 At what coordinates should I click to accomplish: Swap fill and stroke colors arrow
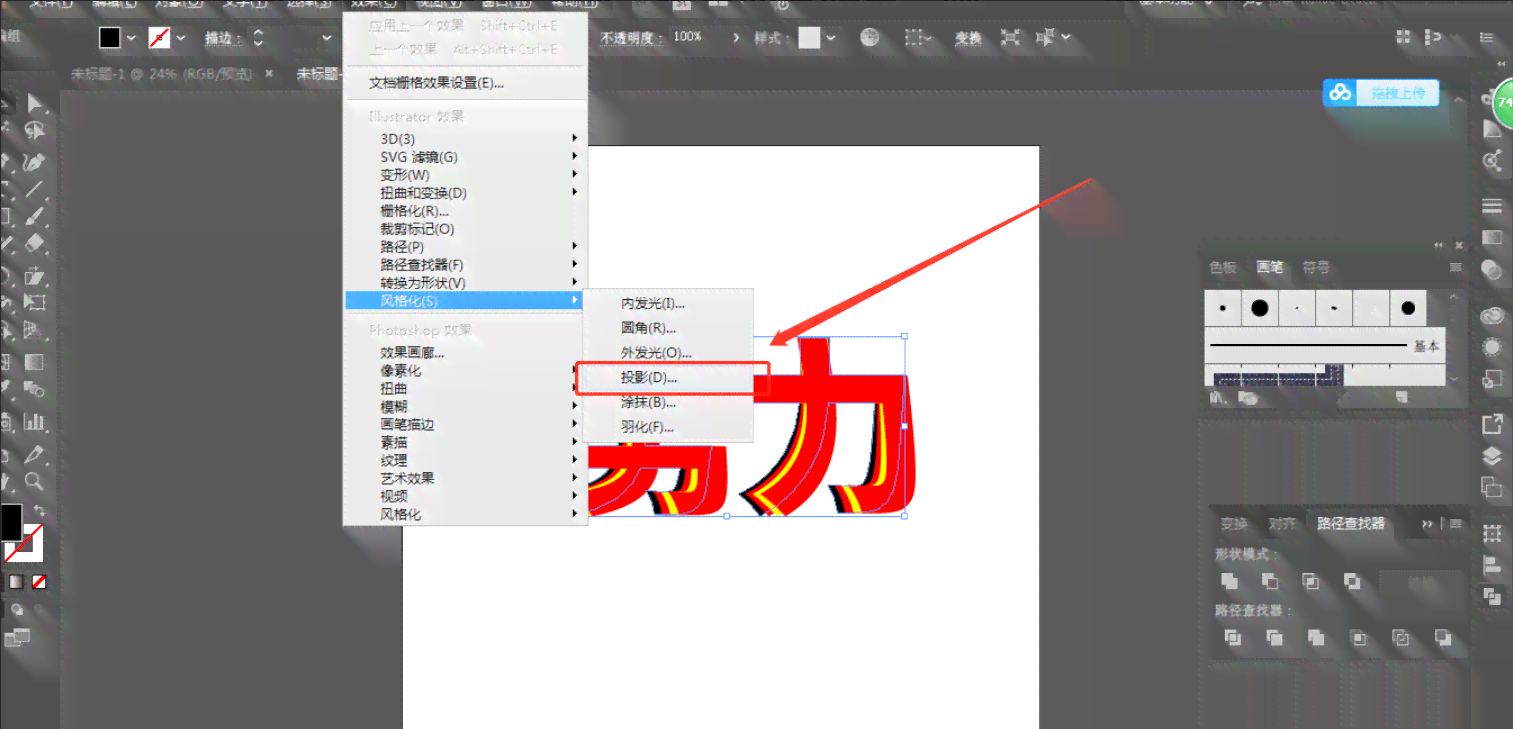coord(40,512)
